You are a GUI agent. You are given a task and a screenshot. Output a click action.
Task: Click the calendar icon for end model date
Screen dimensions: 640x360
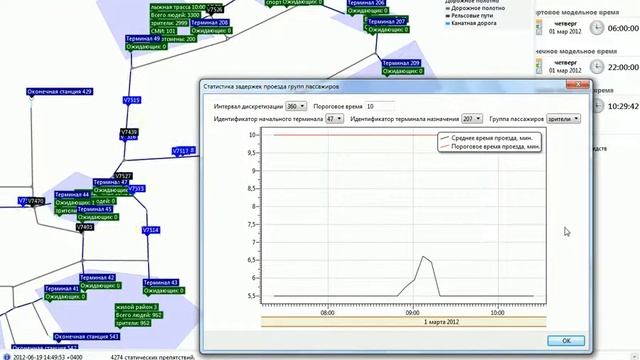(539, 67)
